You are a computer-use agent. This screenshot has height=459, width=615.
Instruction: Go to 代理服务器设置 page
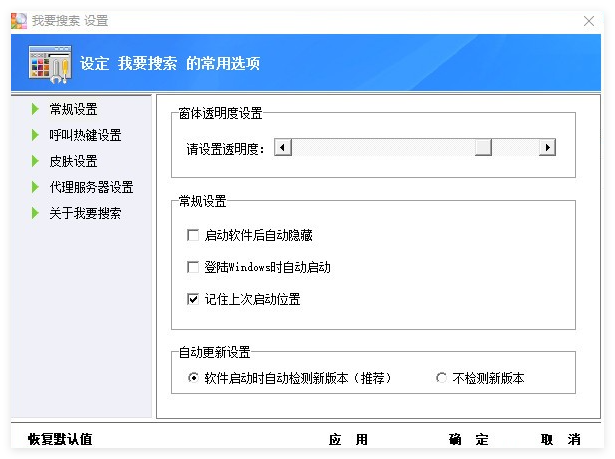(91, 187)
